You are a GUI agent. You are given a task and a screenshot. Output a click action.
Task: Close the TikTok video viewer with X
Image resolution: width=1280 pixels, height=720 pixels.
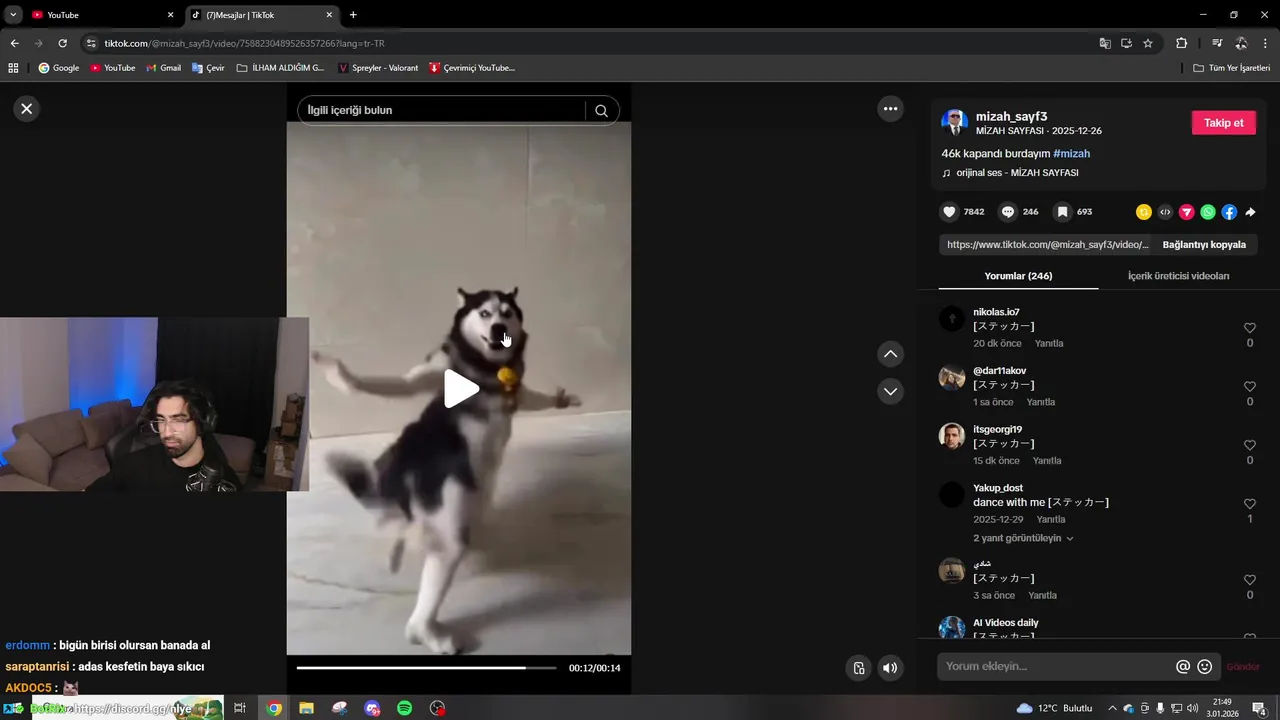[27, 108]
